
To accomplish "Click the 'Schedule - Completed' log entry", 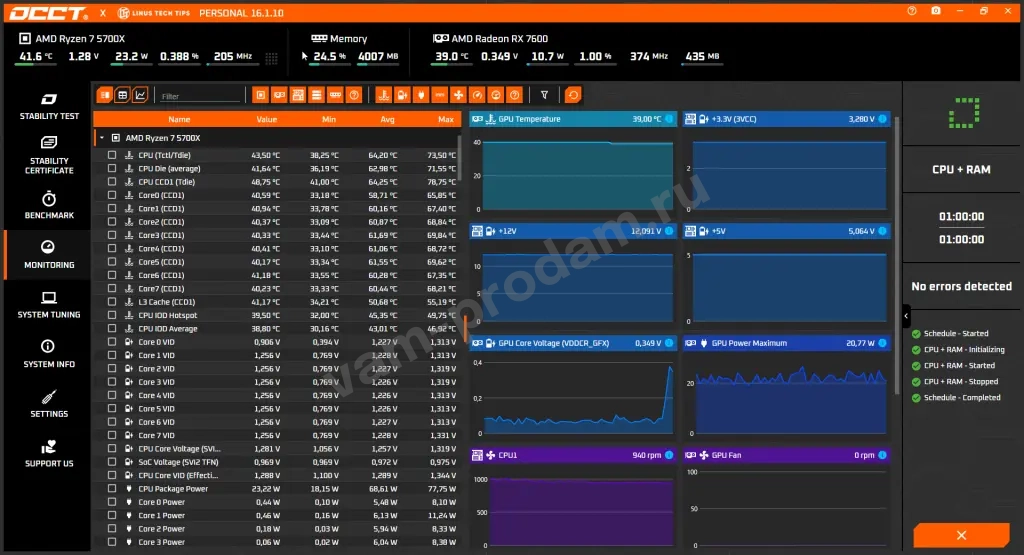I will tap(961, 398).
